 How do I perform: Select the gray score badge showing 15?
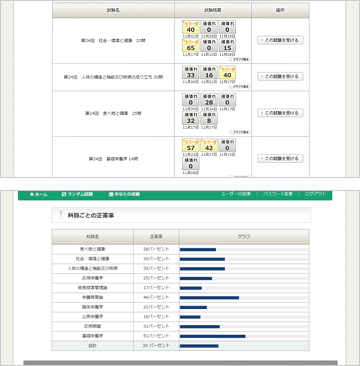[227, 45]
